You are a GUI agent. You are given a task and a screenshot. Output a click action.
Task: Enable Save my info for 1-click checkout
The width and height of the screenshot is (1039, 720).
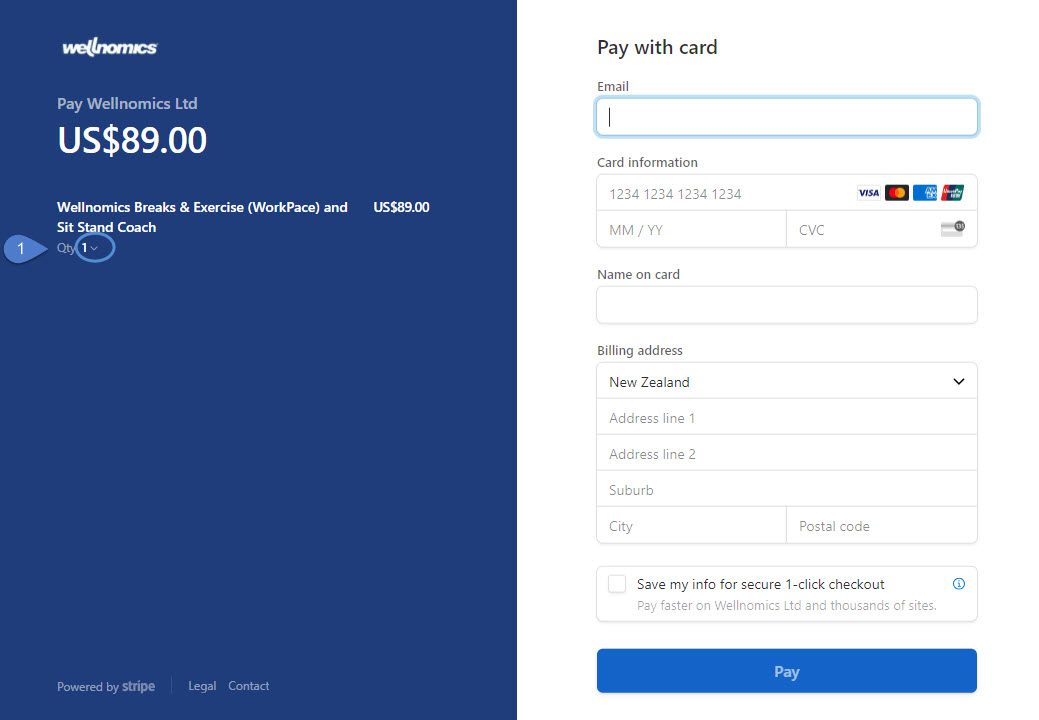pyautogui.click(x=617, y=584)
